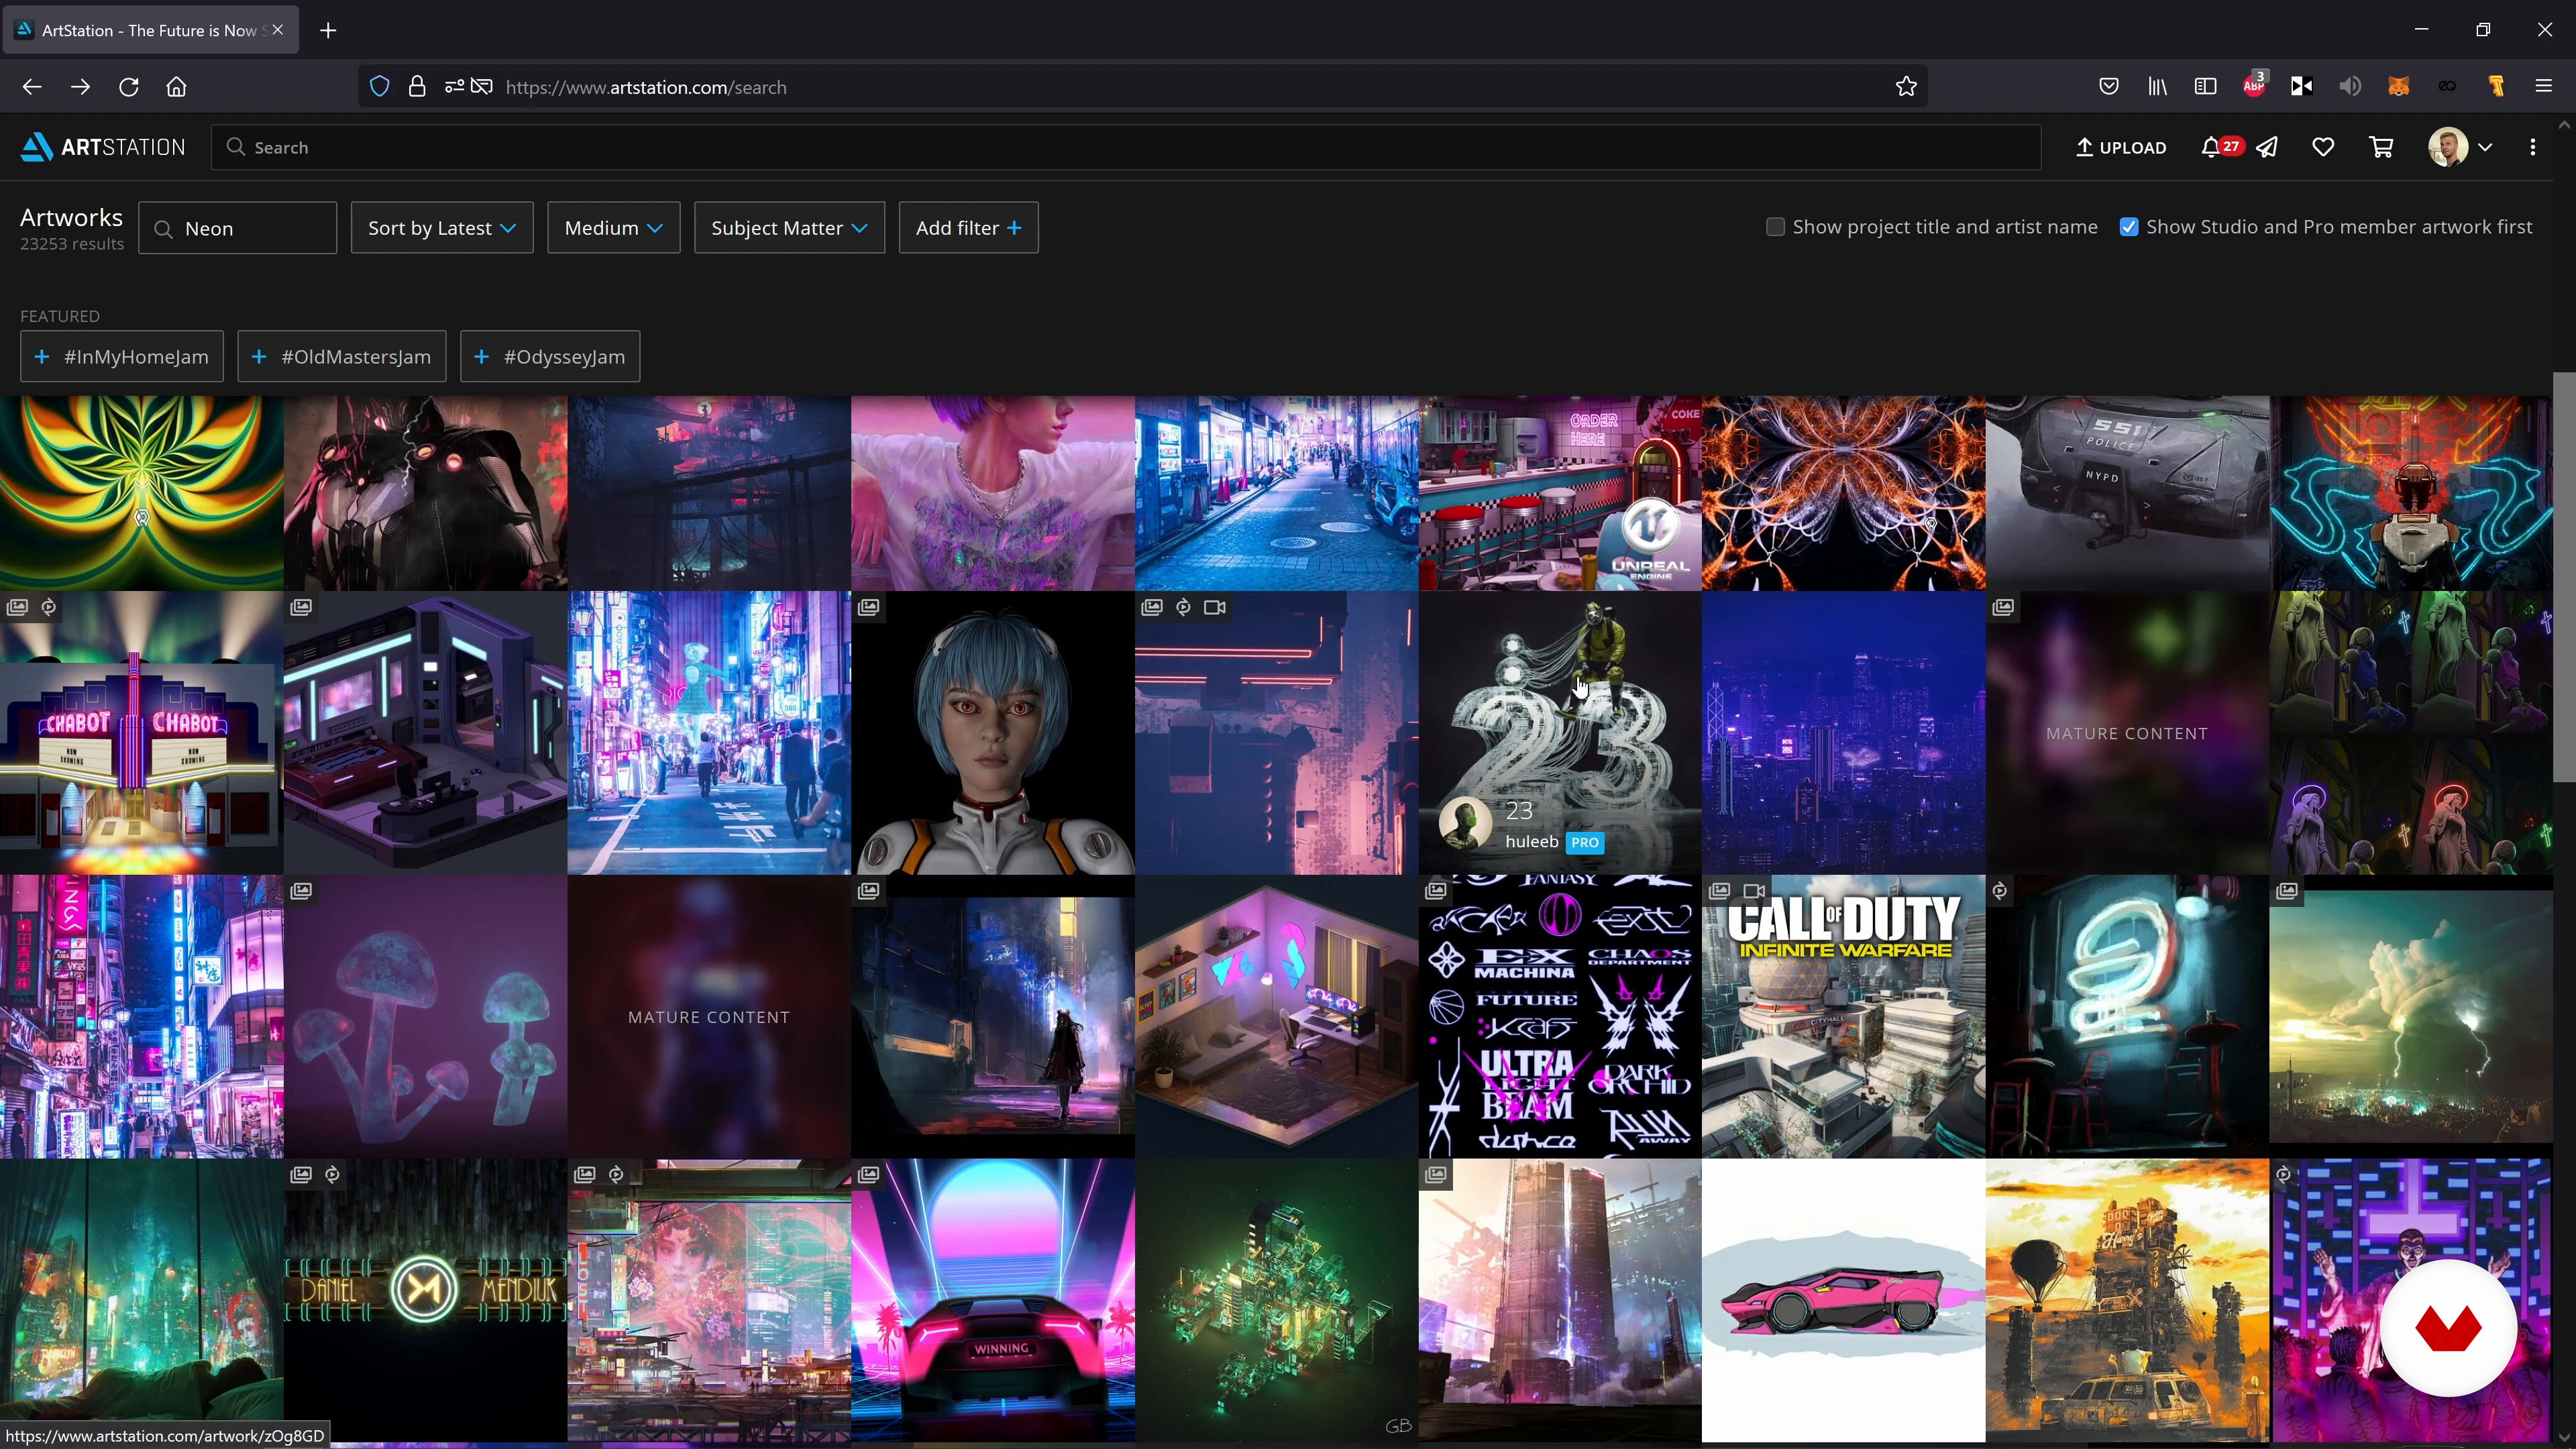Click the ArtStation logo
Viewport: 2576px width, 1449px height.
[103, 147]
